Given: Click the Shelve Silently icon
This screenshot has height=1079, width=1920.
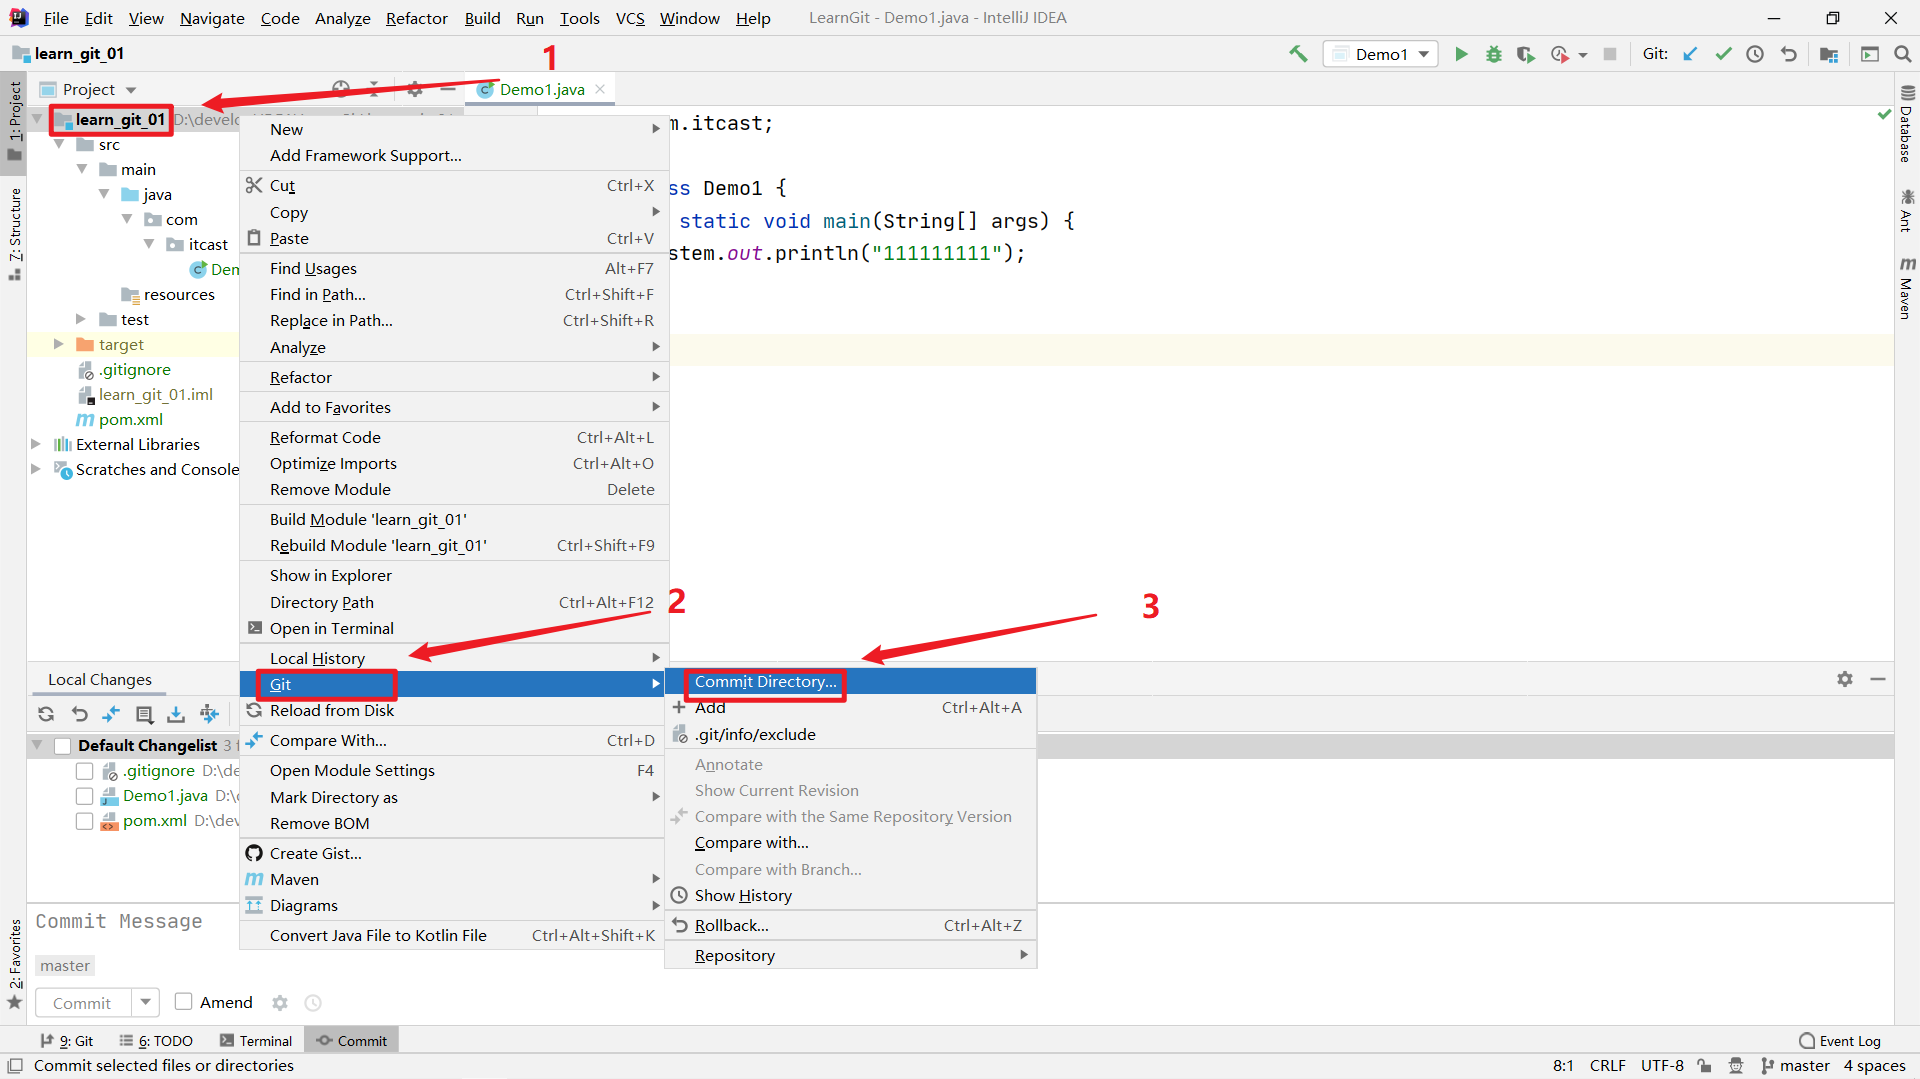Looking at the screenshot, I should (x=176, y=714).
